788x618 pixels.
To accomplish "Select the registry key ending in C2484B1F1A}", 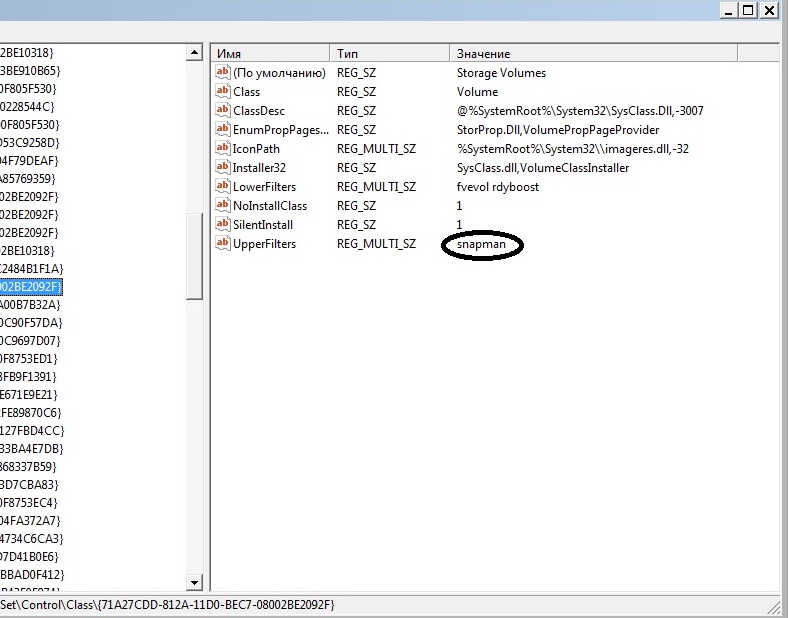I will pos(32,268).
